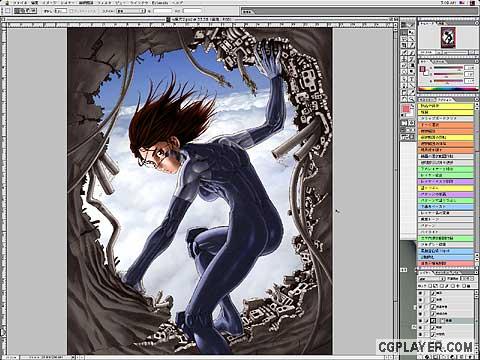Viewport: 480px width, 360px height.
Task: Select the Blur tool
Action: [x=404, y=71]
